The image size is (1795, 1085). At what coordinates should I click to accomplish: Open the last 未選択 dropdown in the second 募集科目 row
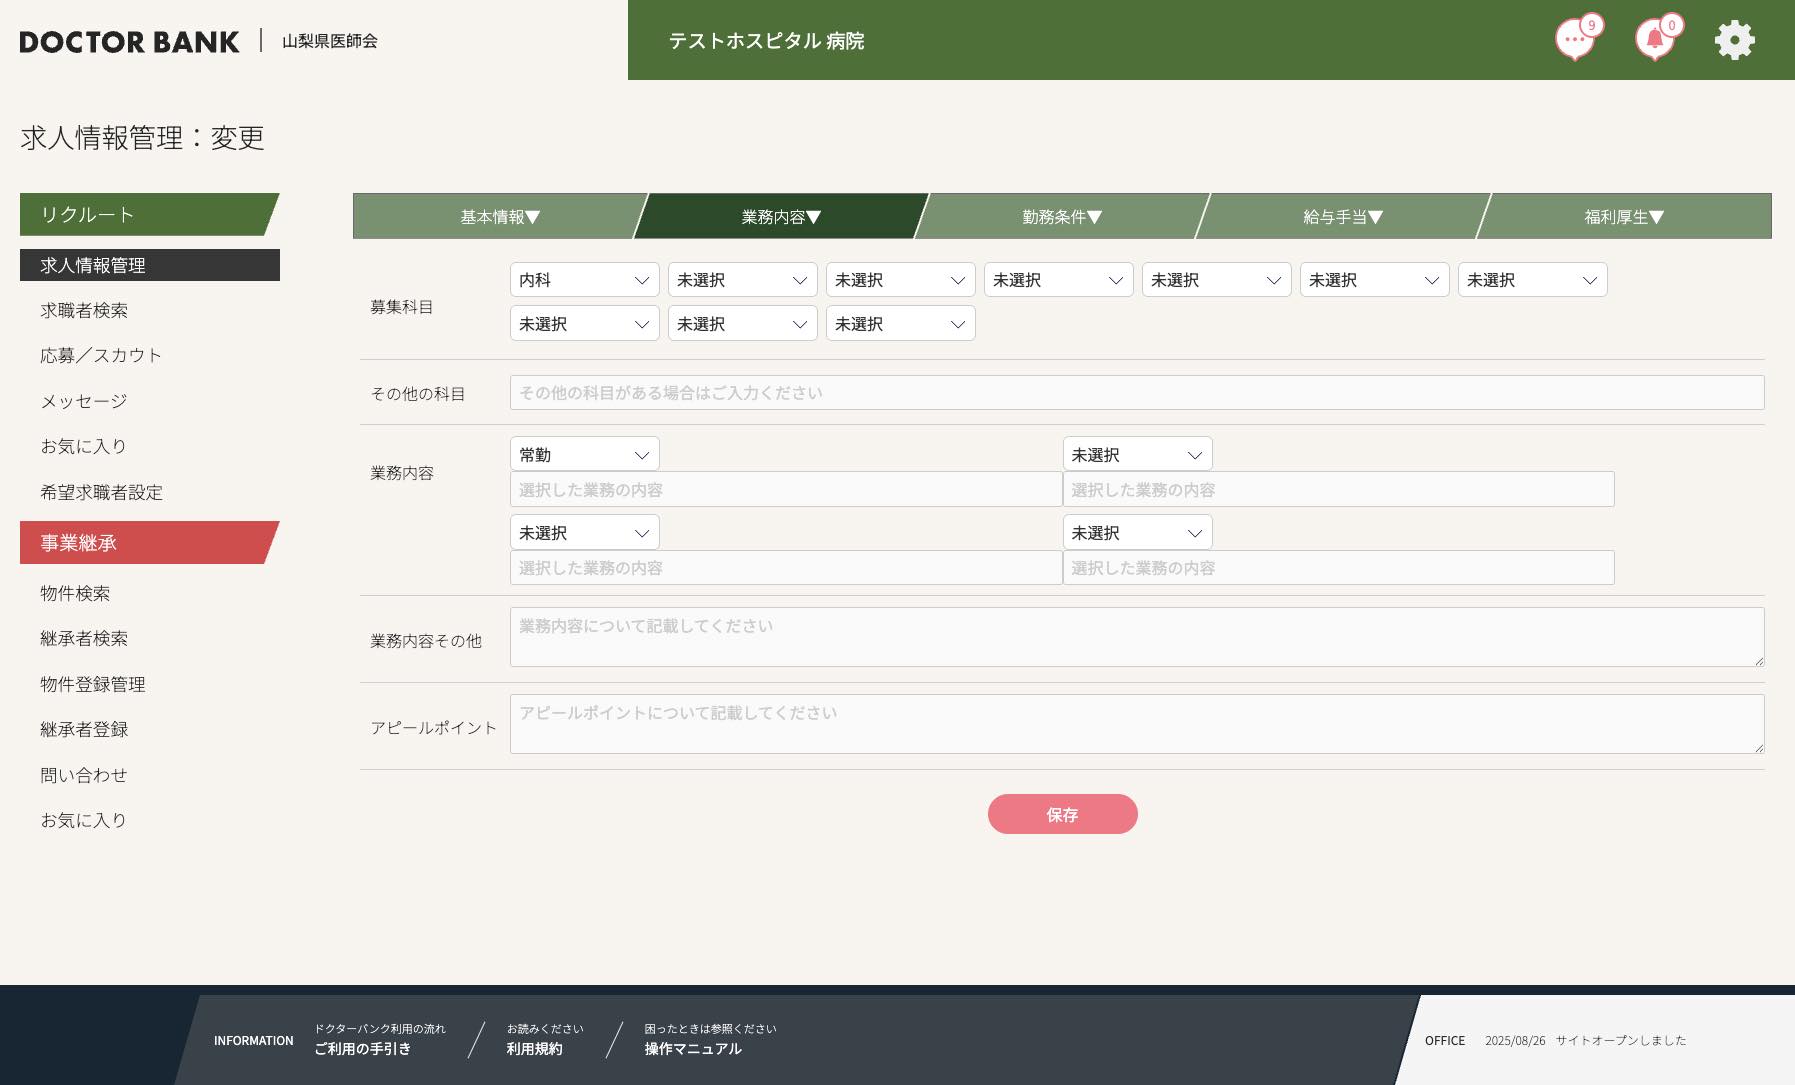900,324
